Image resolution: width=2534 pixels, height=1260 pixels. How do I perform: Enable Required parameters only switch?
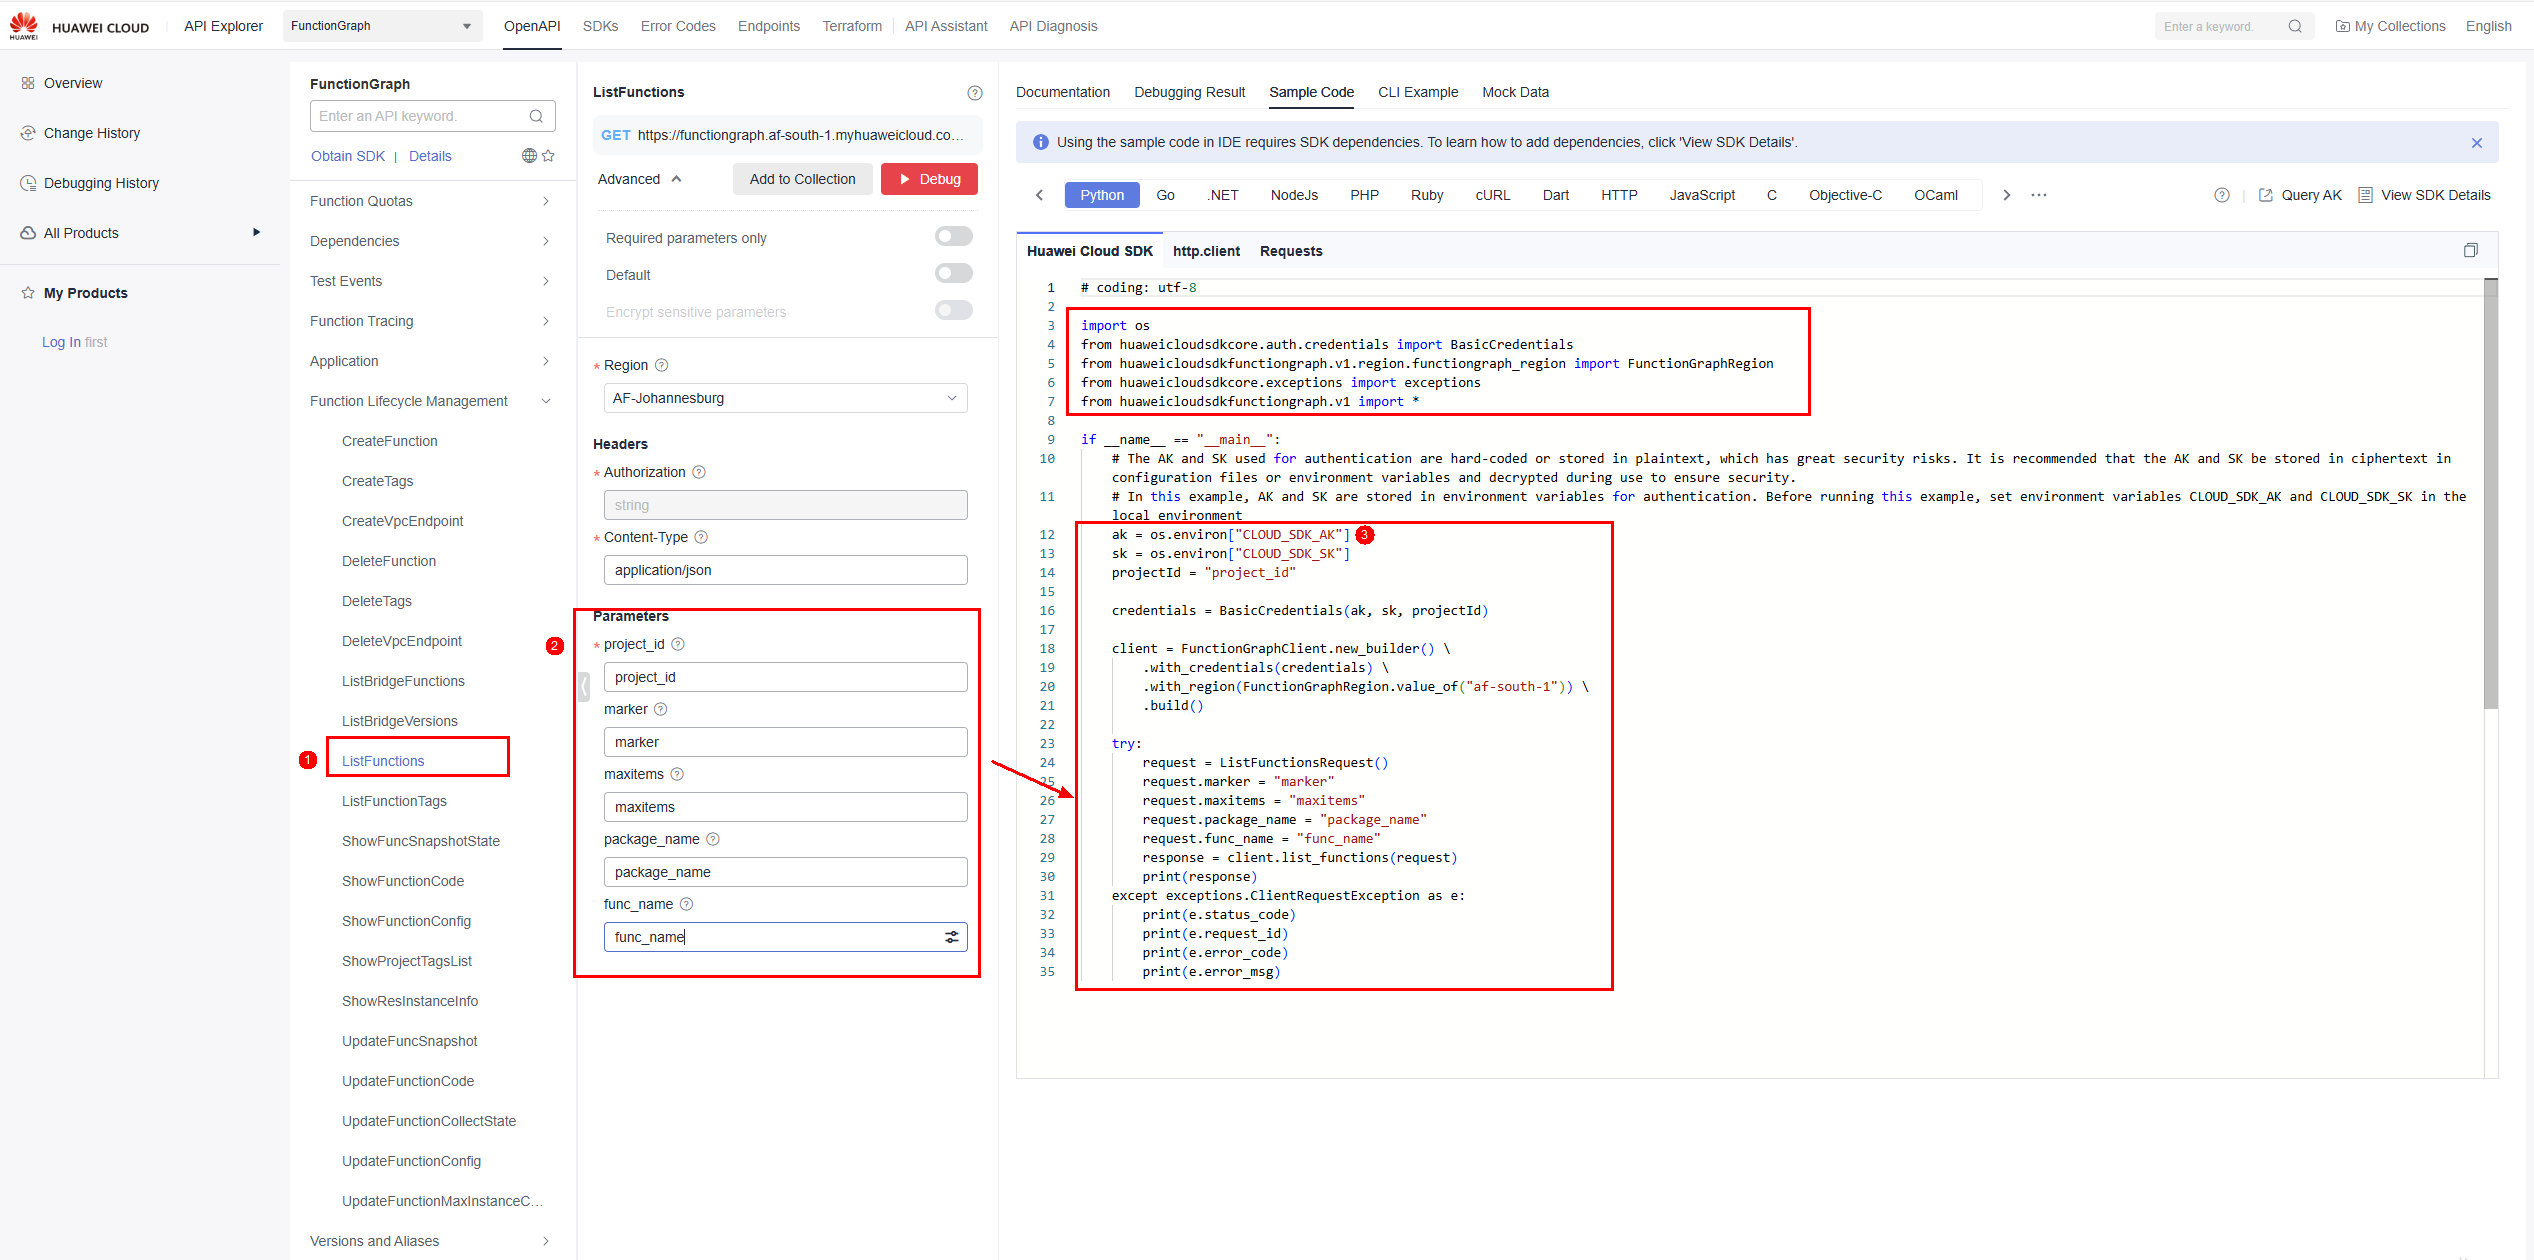click(x=953, y=237)
